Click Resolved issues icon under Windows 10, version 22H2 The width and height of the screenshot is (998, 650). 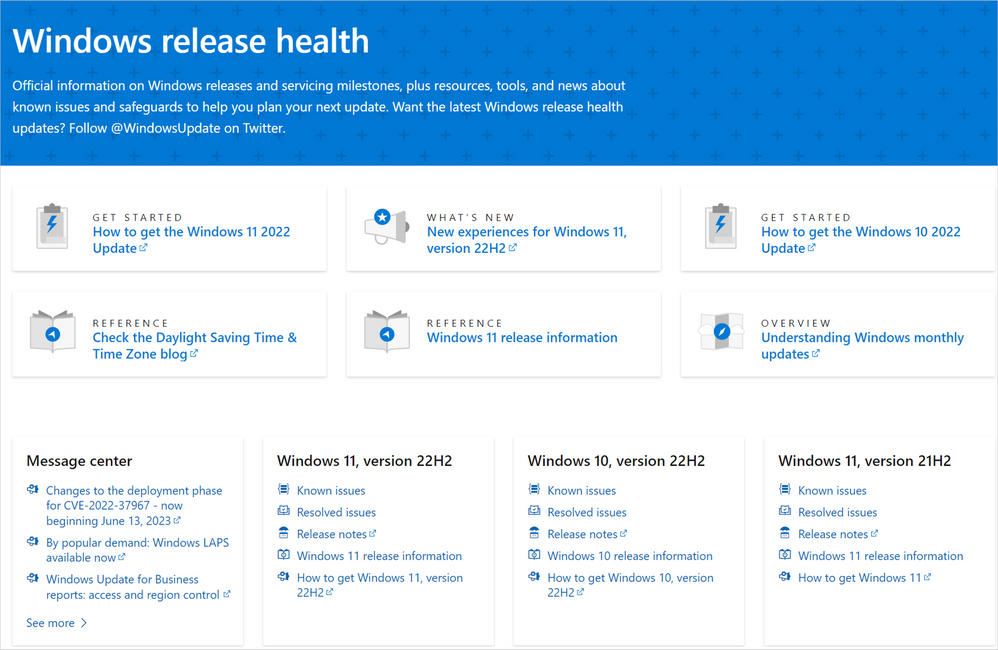[x=534, y=512]
